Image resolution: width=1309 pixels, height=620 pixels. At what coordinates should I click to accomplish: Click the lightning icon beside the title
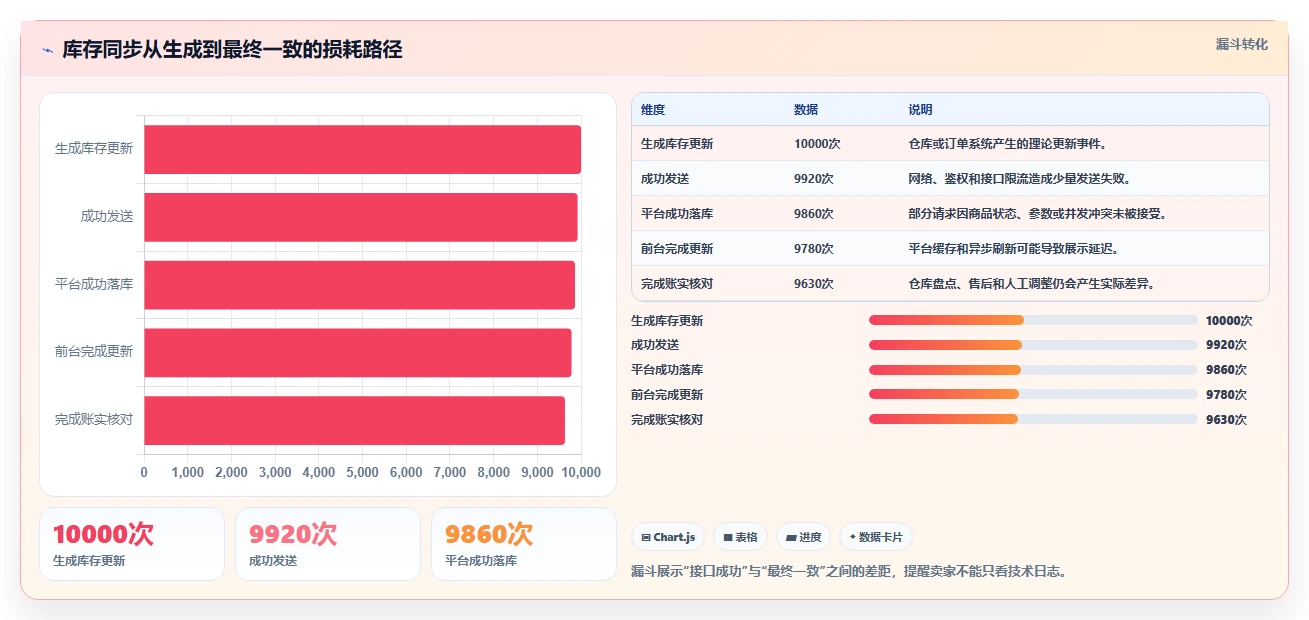[47, 50]
